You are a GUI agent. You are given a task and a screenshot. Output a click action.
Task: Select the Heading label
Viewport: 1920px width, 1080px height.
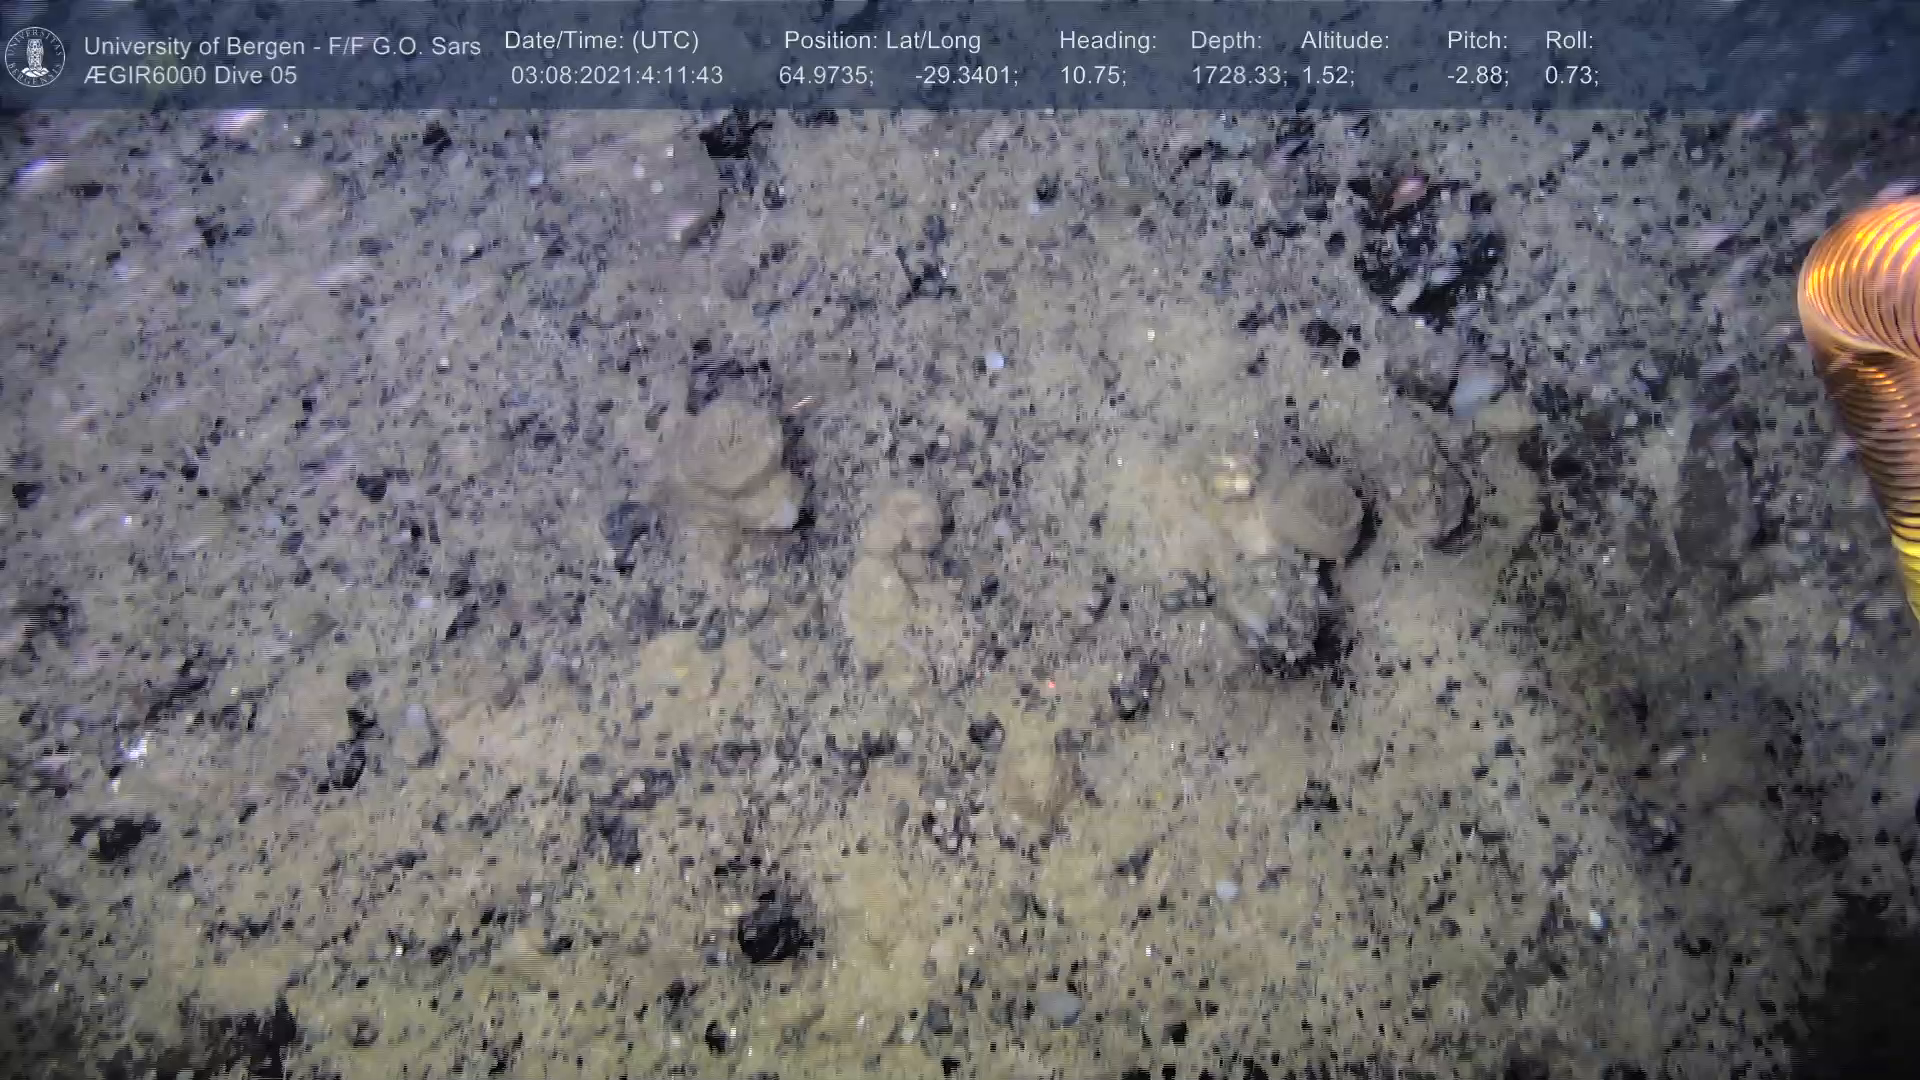pyautogui.click(x=1107, y=41)
